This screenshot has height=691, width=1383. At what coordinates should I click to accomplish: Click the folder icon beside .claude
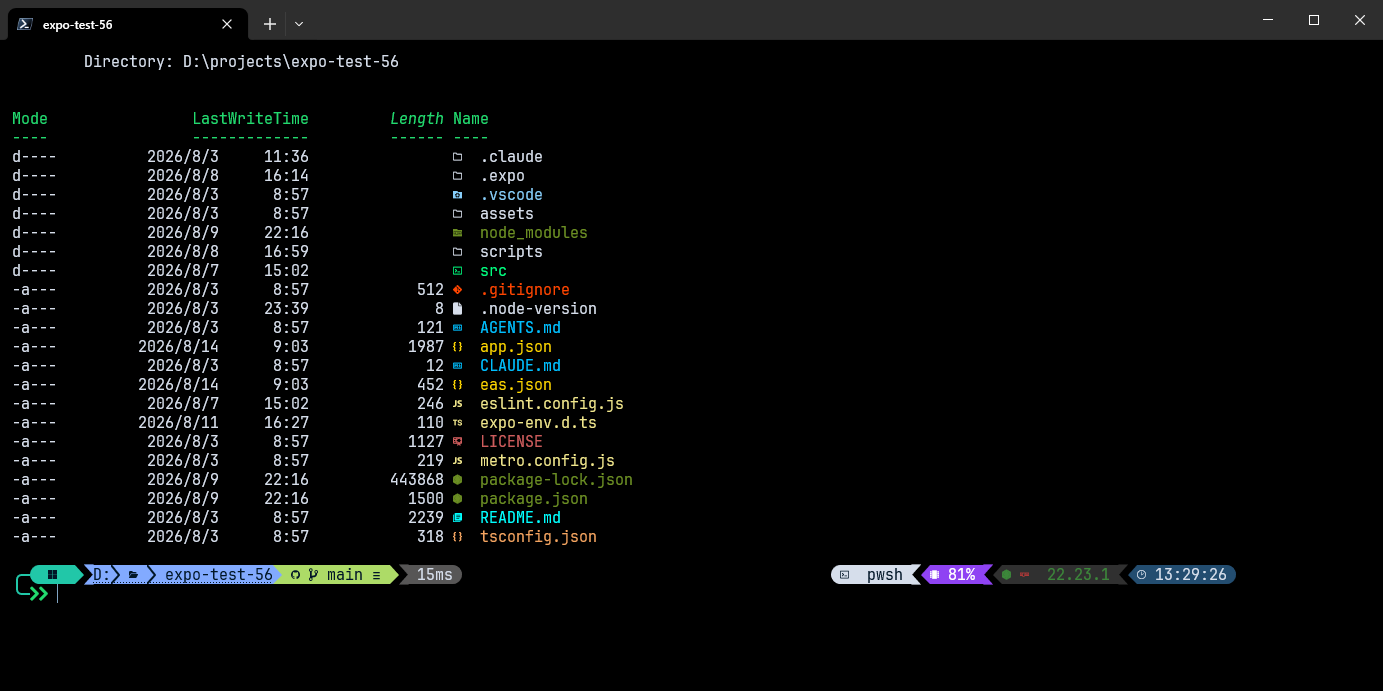(457, 157)
